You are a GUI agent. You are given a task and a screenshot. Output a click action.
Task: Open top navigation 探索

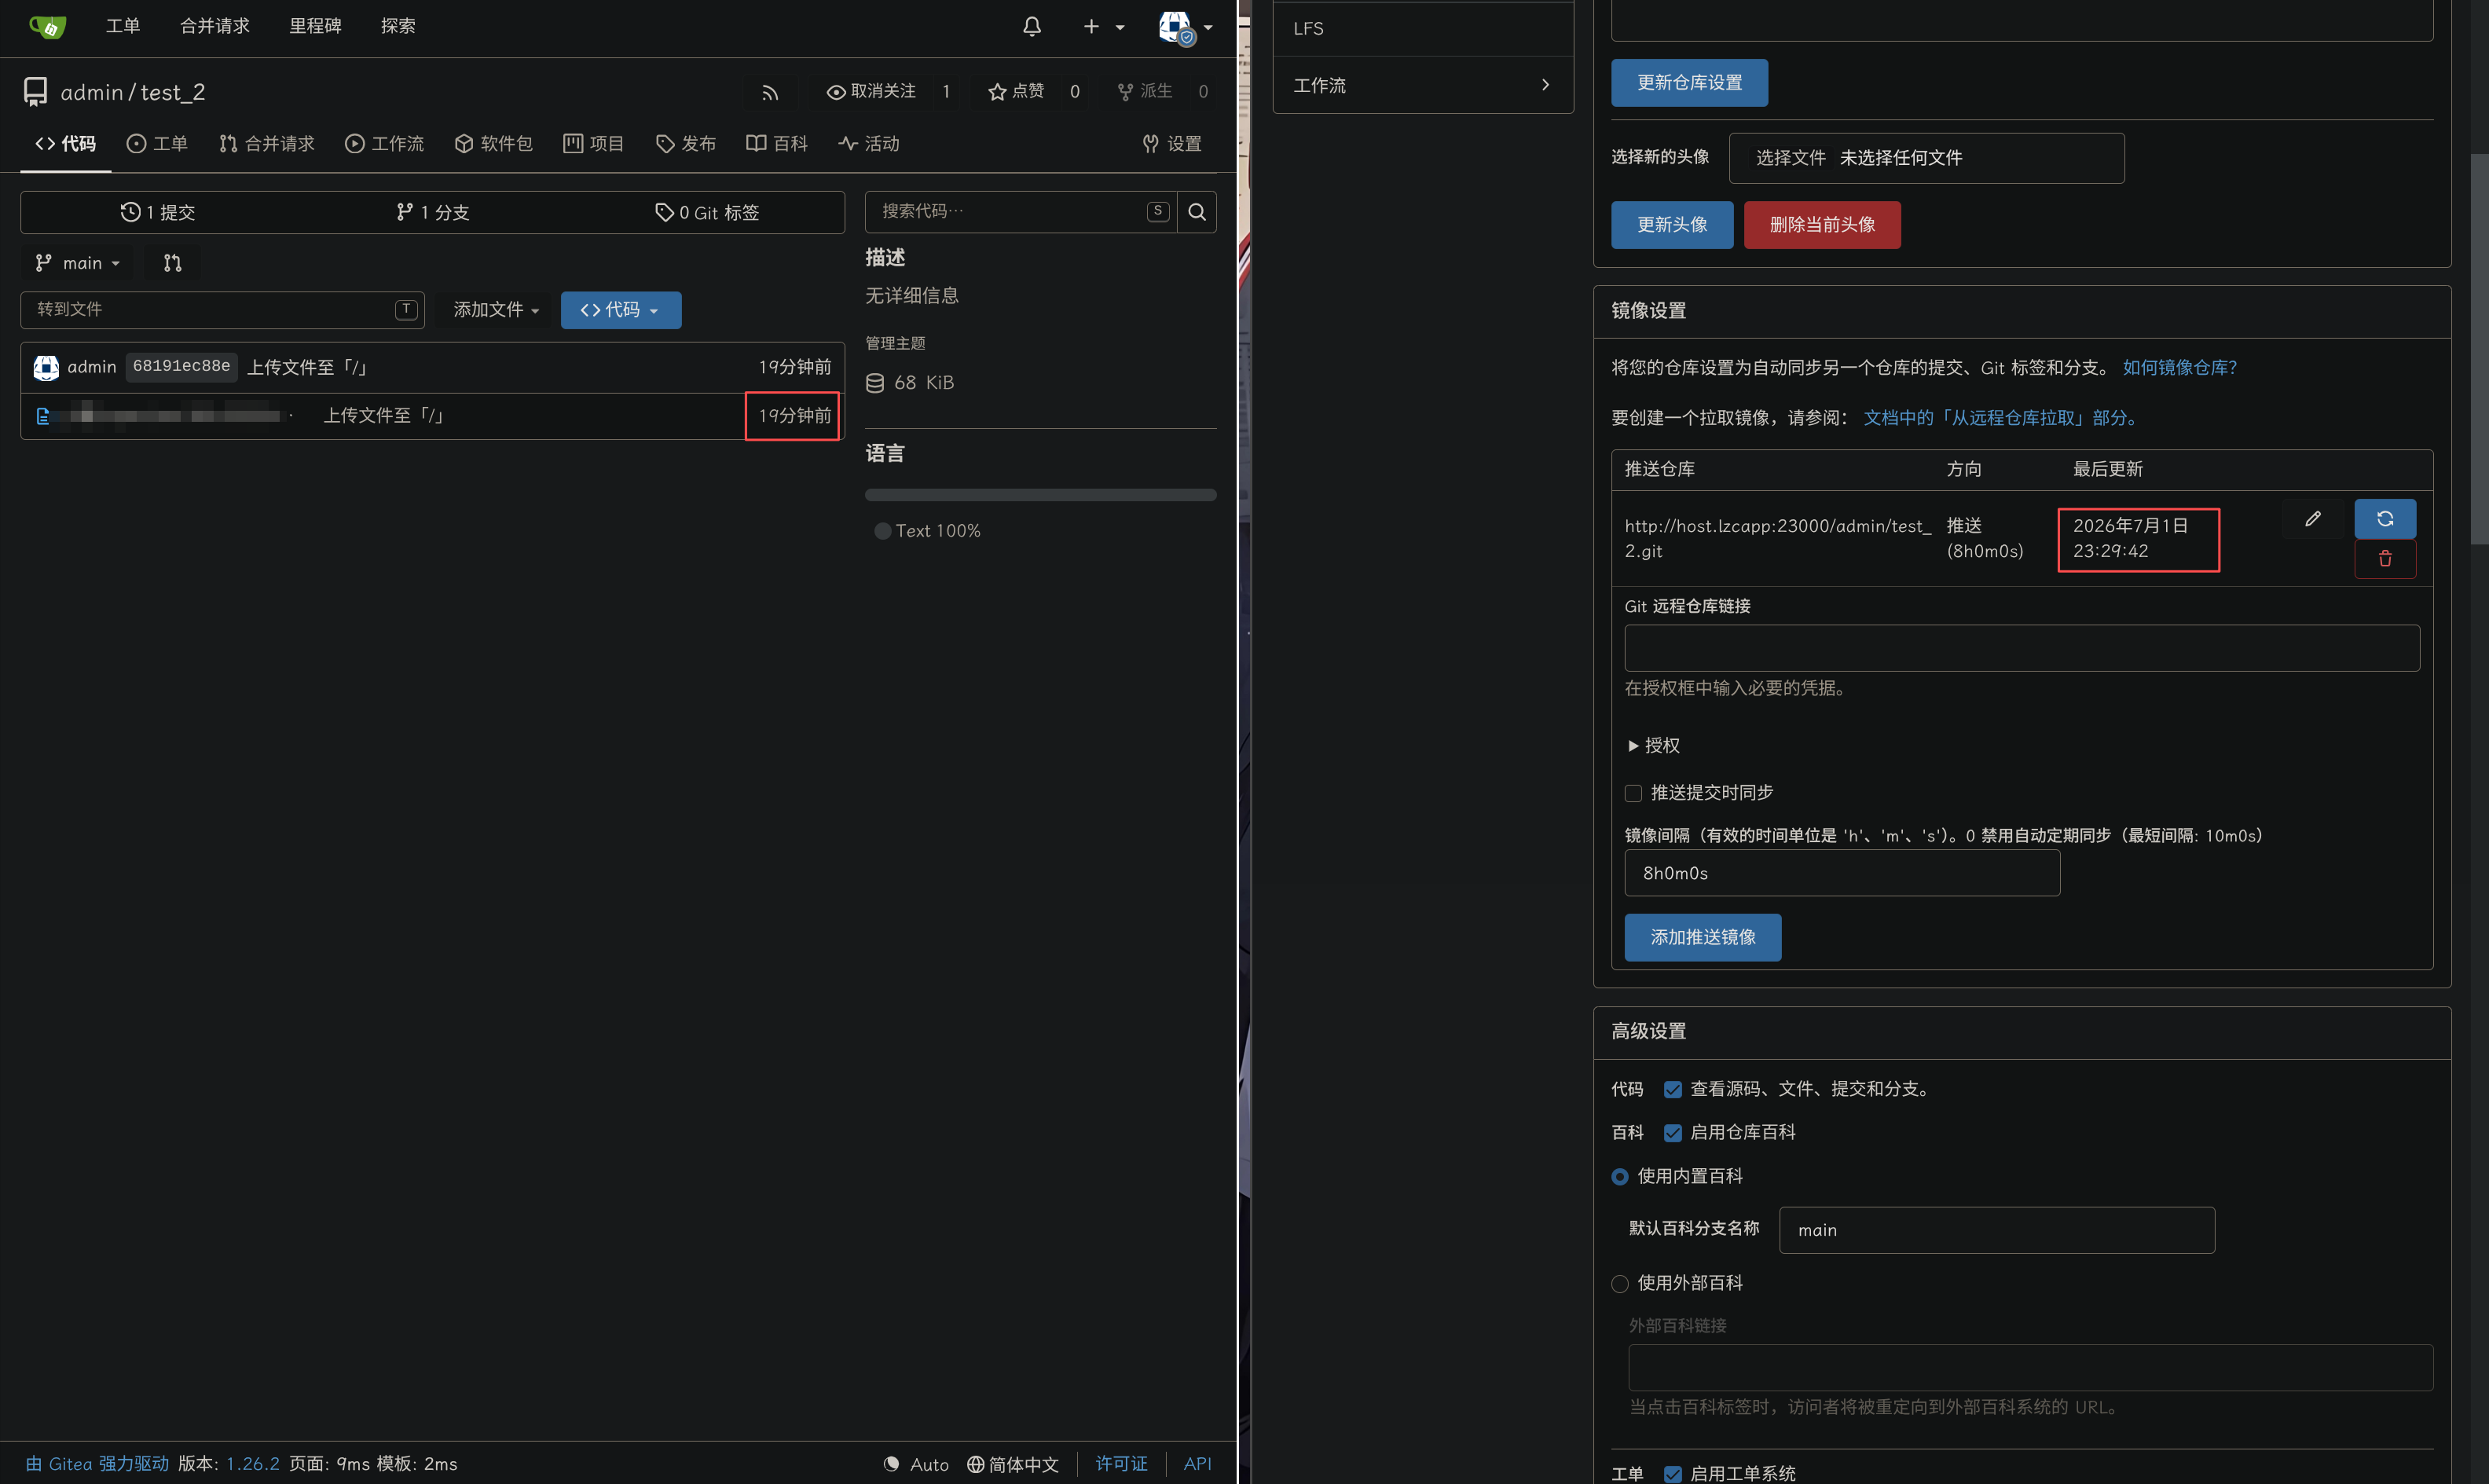click(398, 26)
